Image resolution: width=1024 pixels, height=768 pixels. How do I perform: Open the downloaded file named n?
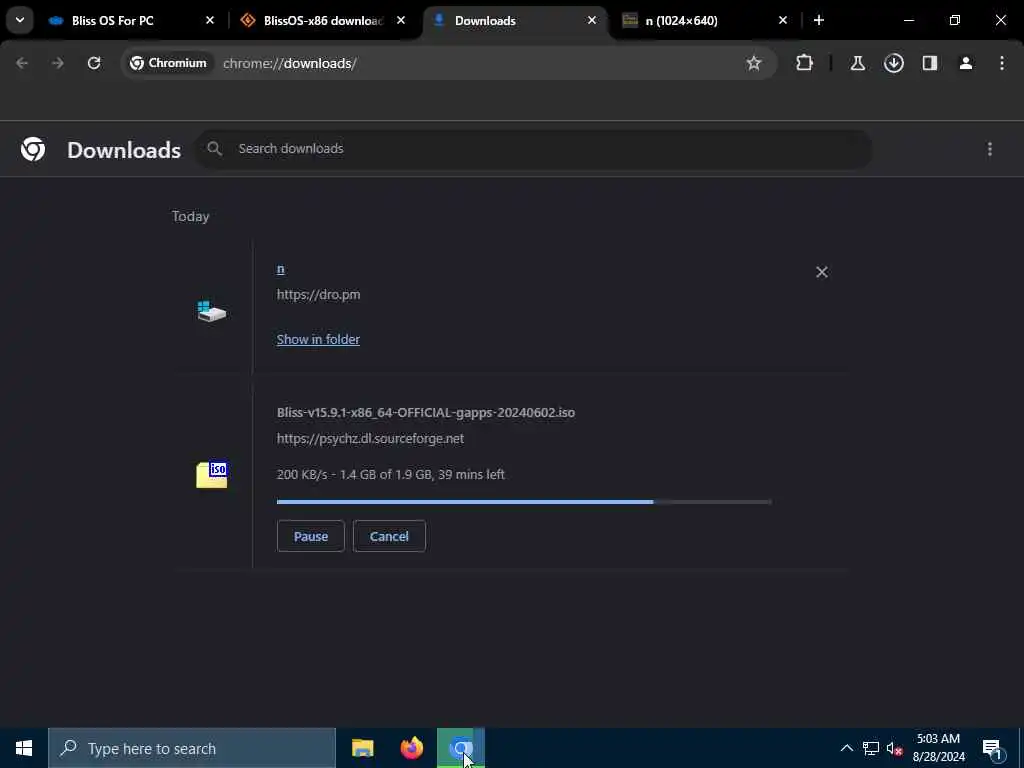pos(281,268)
